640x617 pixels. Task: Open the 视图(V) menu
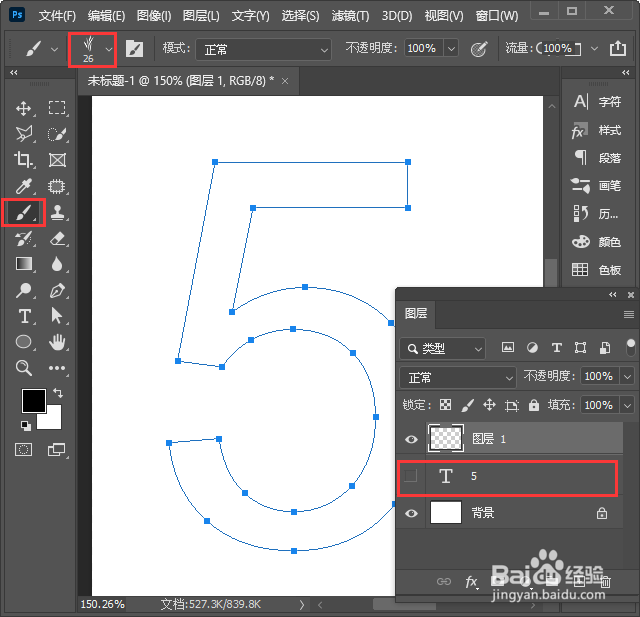(x=444, y=16)
